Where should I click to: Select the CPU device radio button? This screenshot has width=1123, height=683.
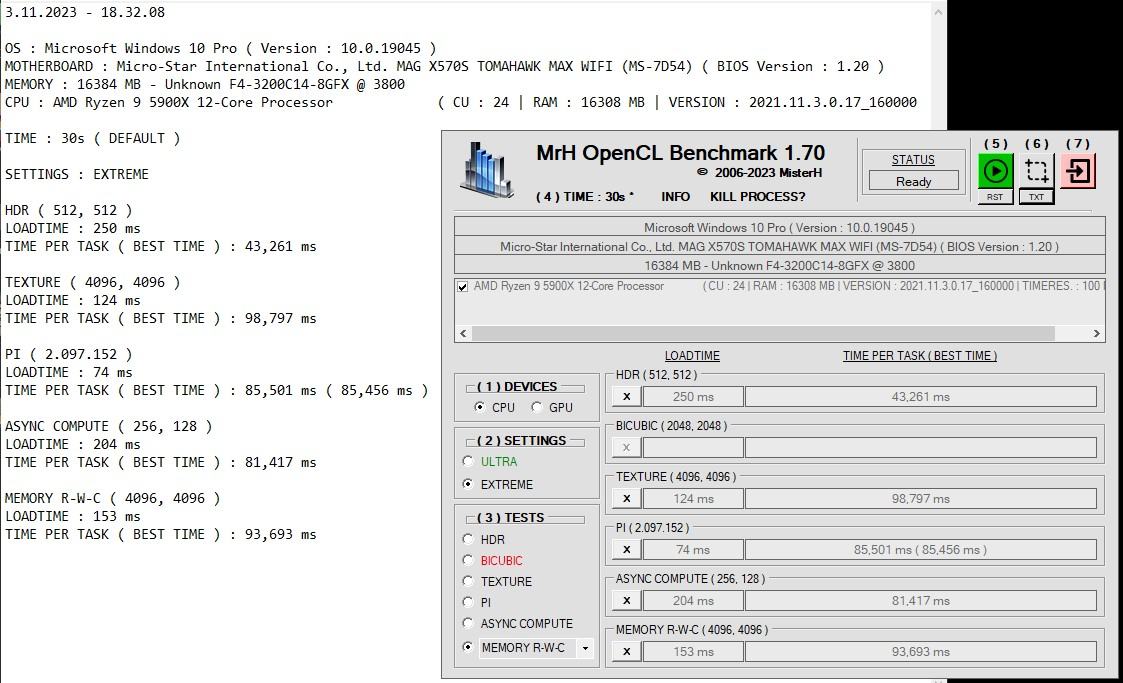point(479,407)
